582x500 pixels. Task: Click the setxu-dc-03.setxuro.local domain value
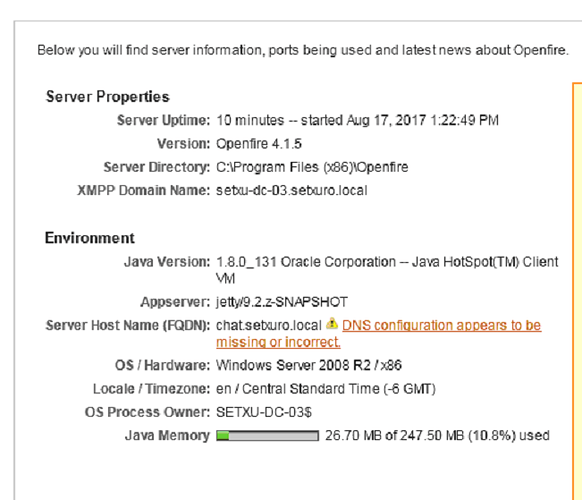tap(292, 191)
